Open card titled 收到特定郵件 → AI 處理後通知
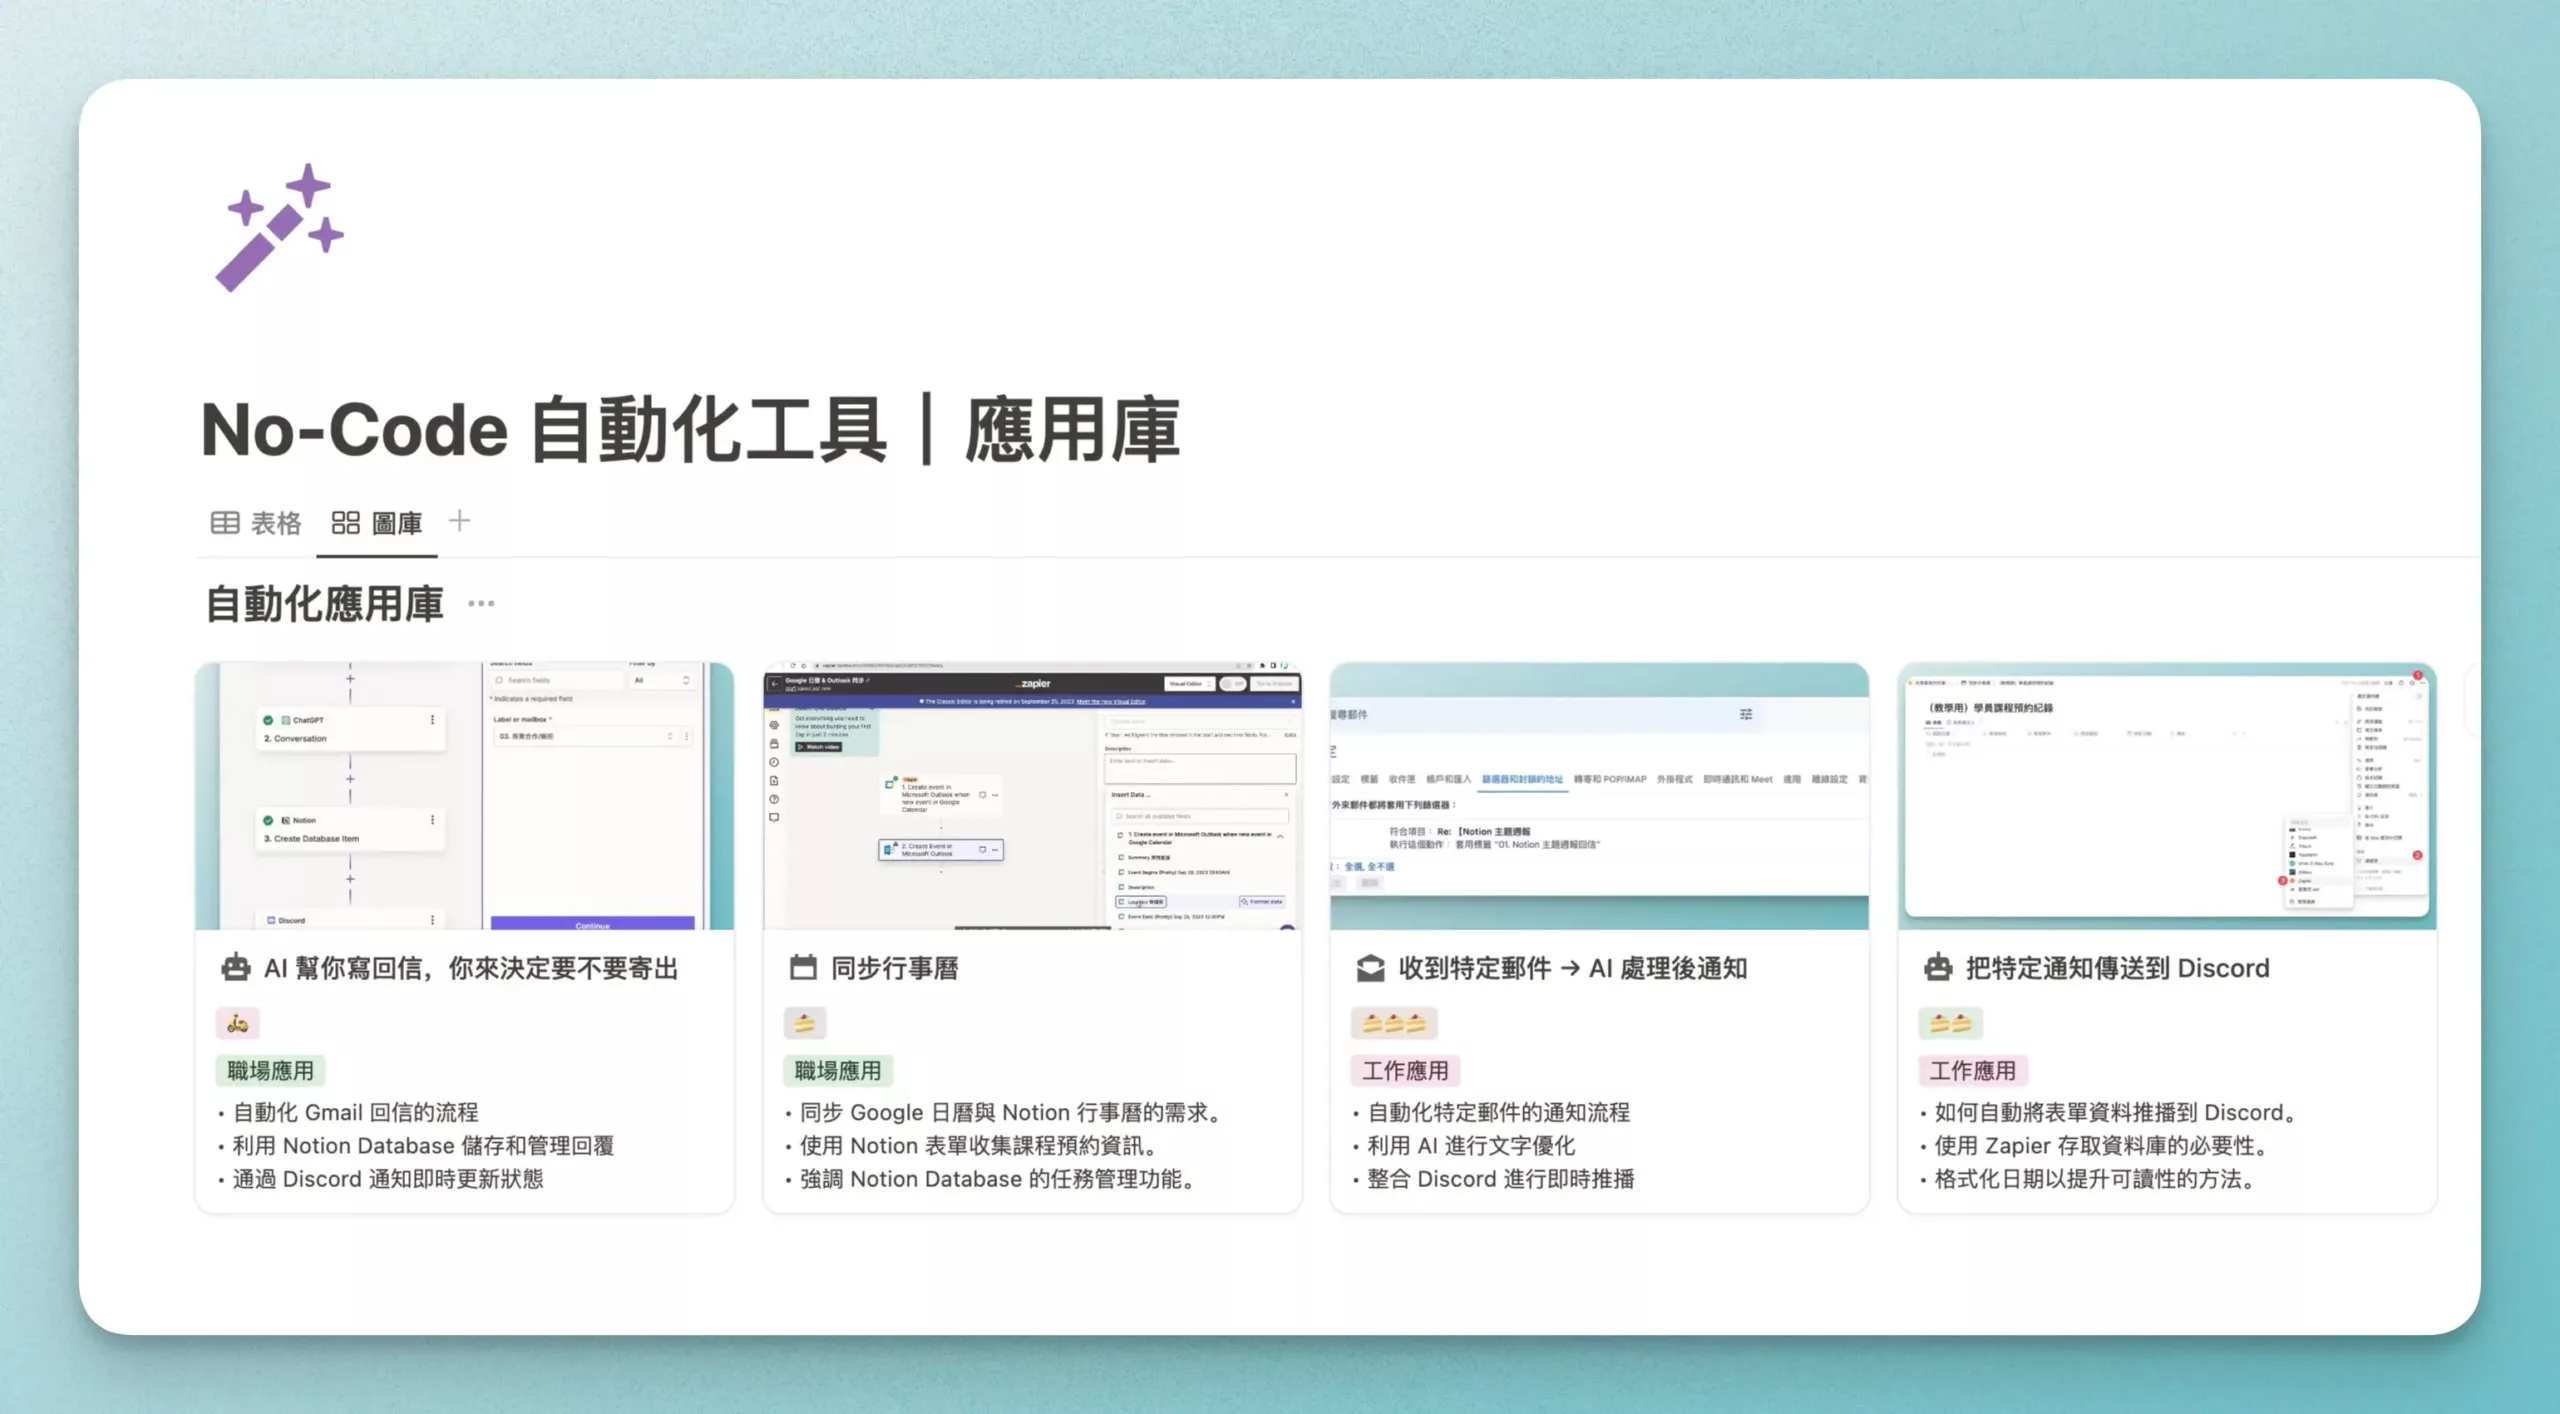Image resolution: width=2560 pixels, height=1414 pixels. (x=1573, y=968)
